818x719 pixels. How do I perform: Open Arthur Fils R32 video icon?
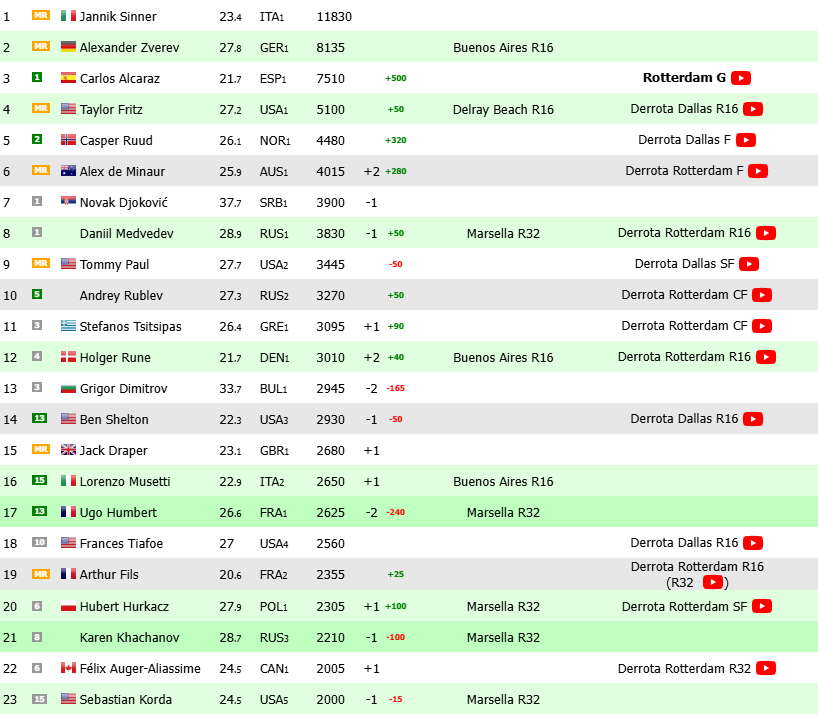point(713,582)
